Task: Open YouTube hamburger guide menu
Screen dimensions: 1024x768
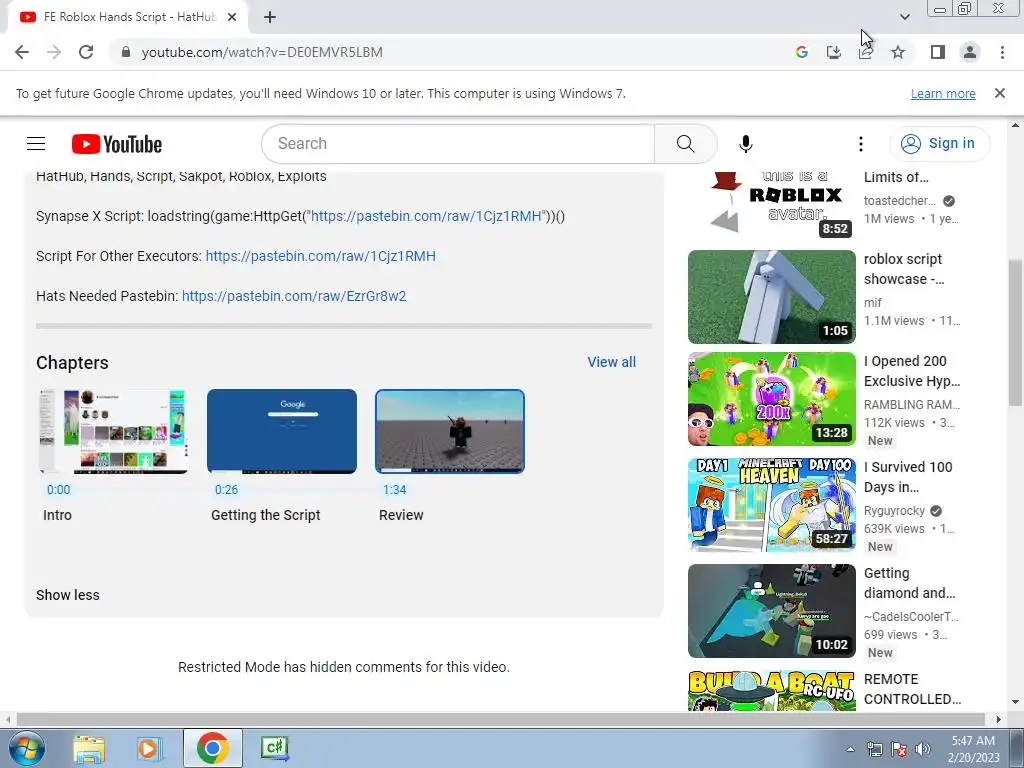Action: tap(36, 144)
